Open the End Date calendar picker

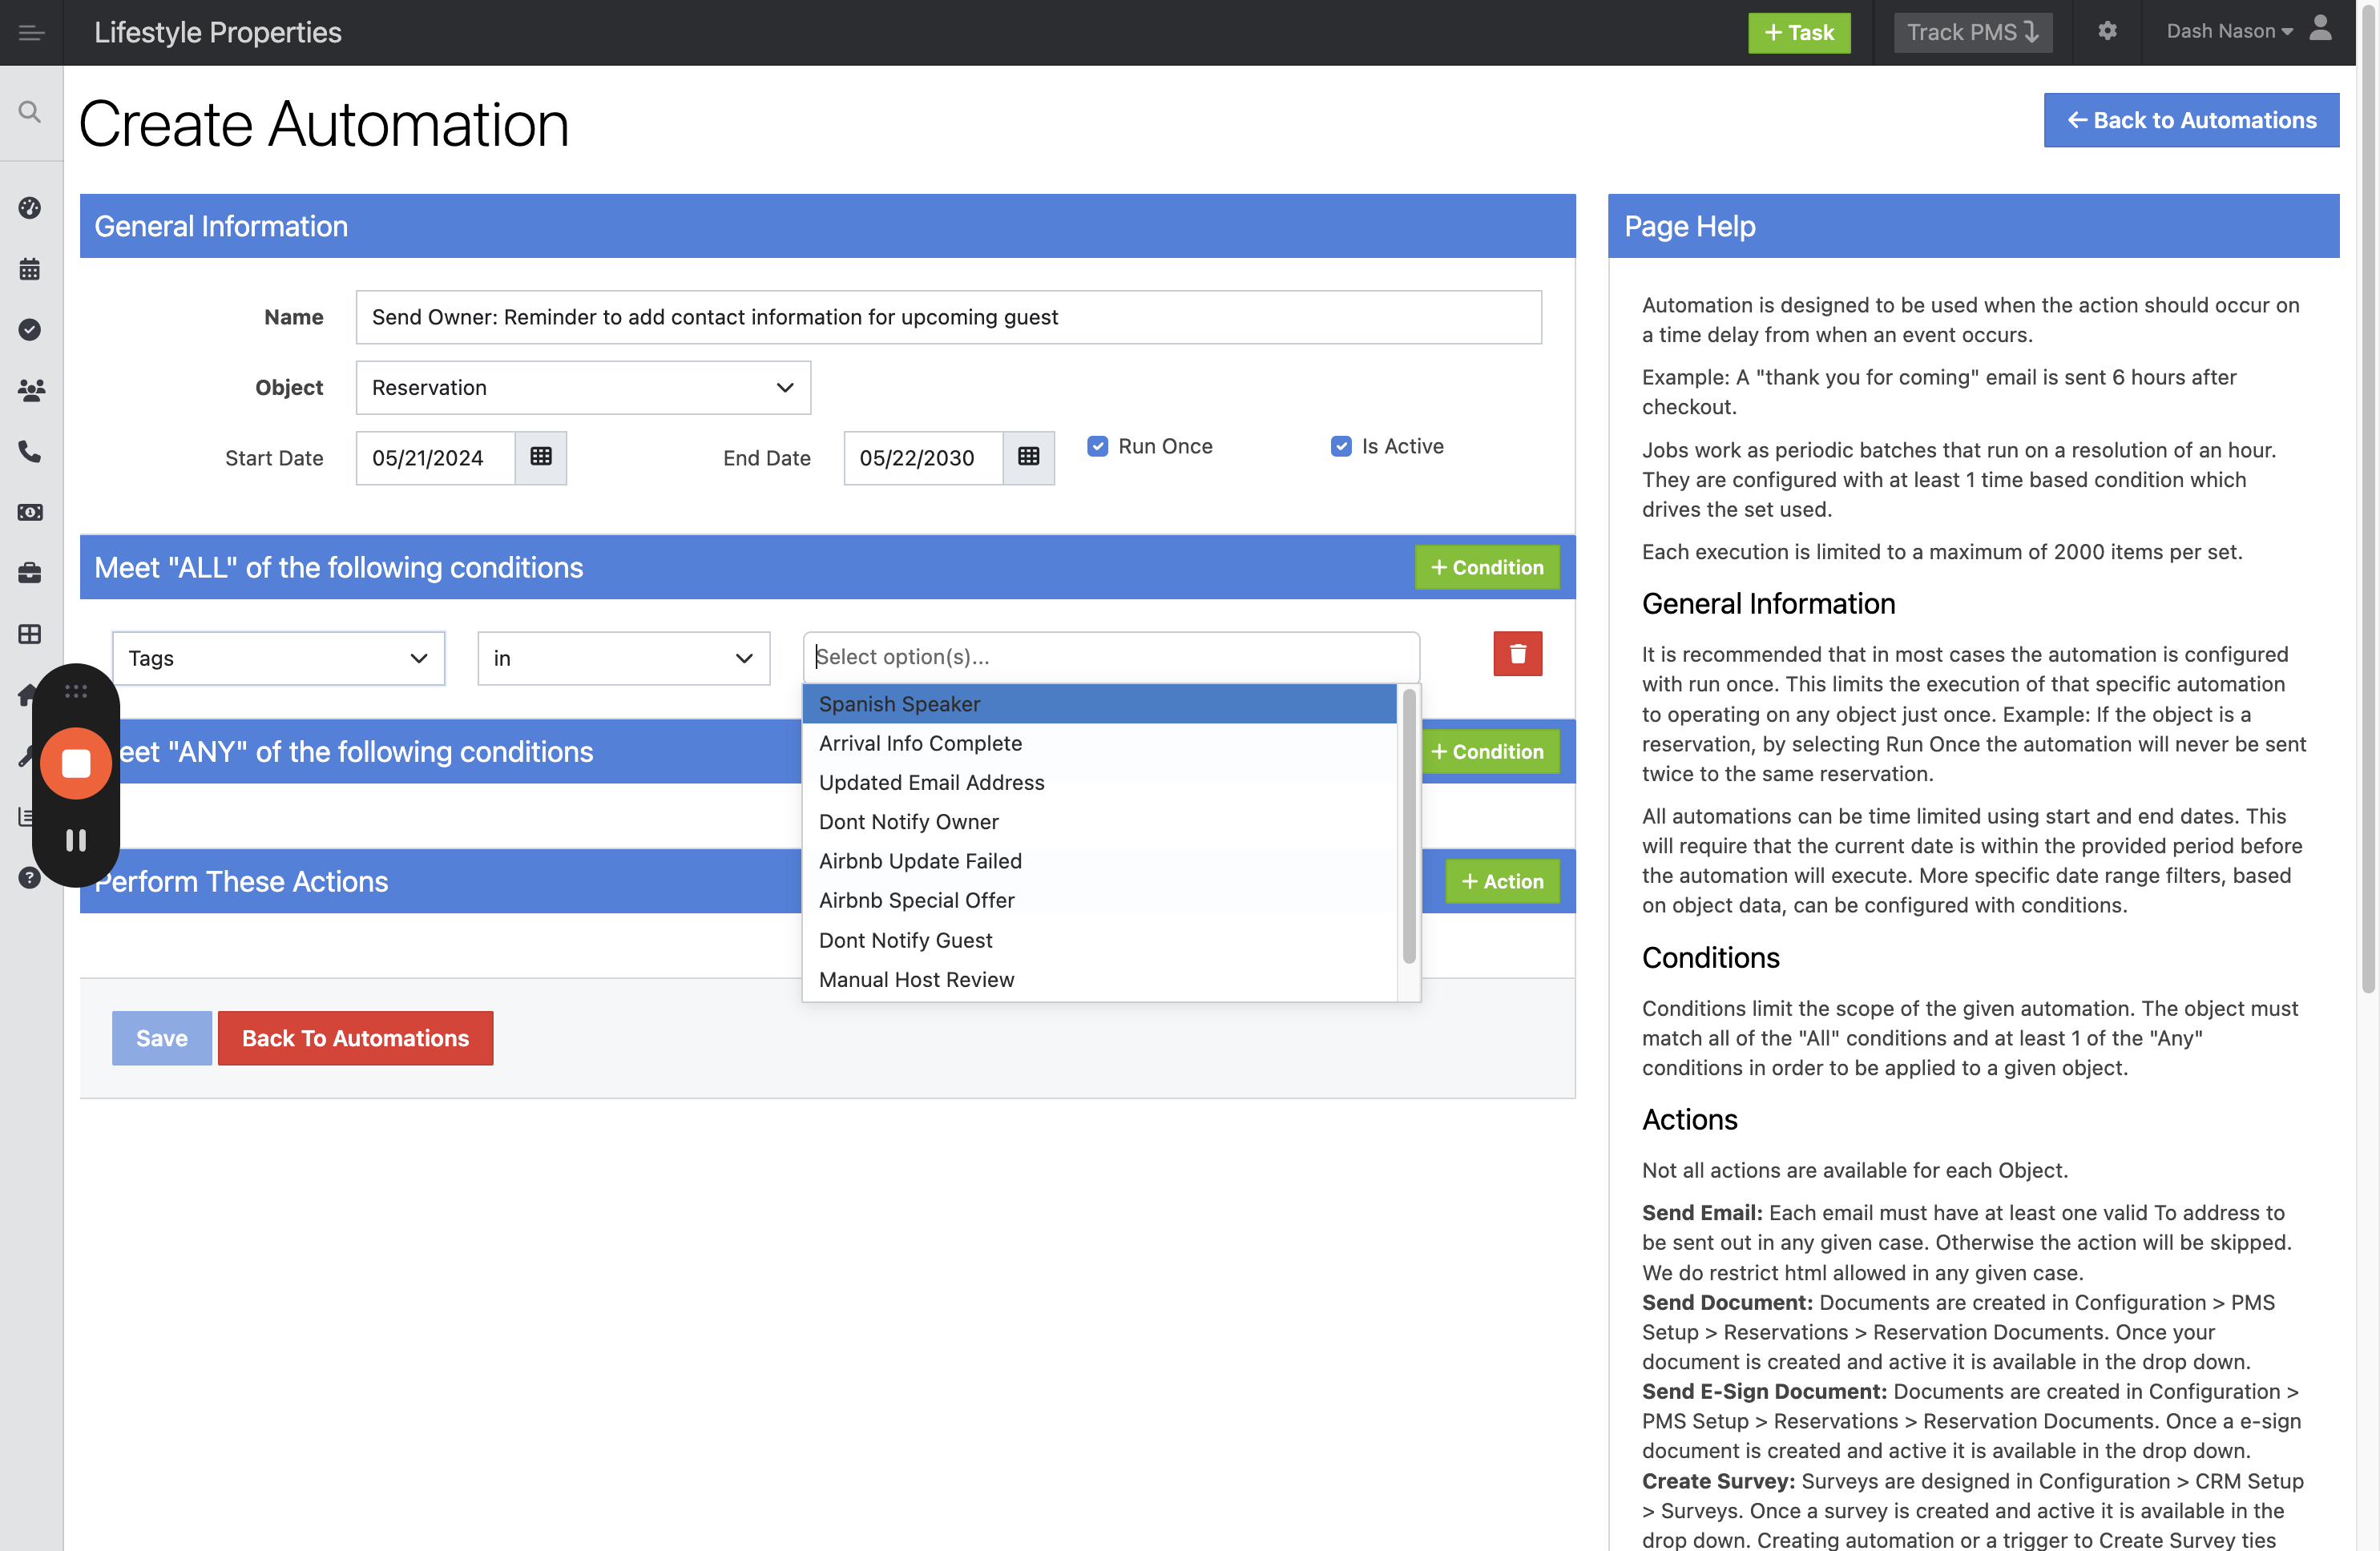click(1028, 458)
